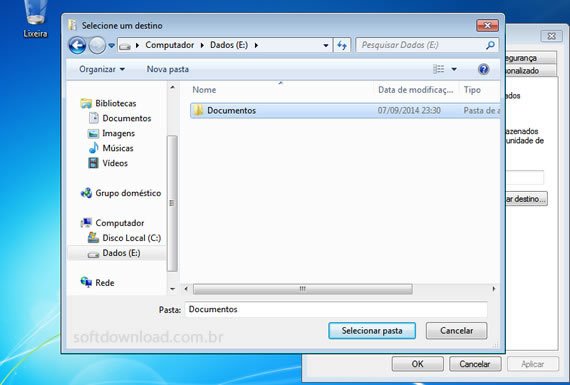Click the Pesquisar Dados (E:) search field
The height and width of the screenshot is (385, 570).
coord(427,45)
